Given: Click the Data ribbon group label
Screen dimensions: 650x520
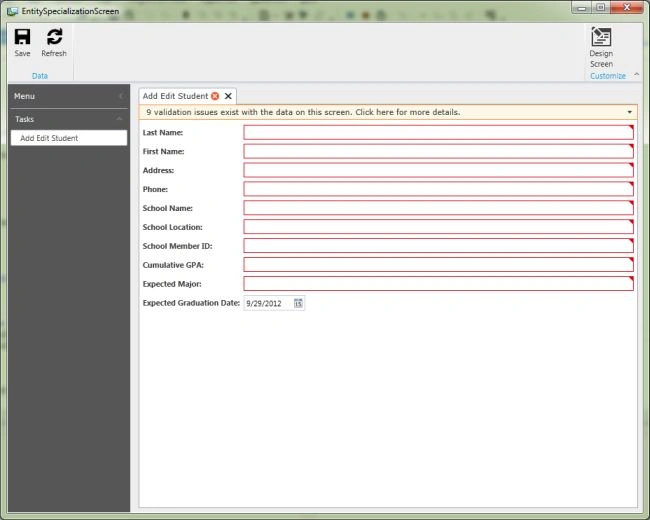Looking at the screenshot, I should [x=40, y=76].
